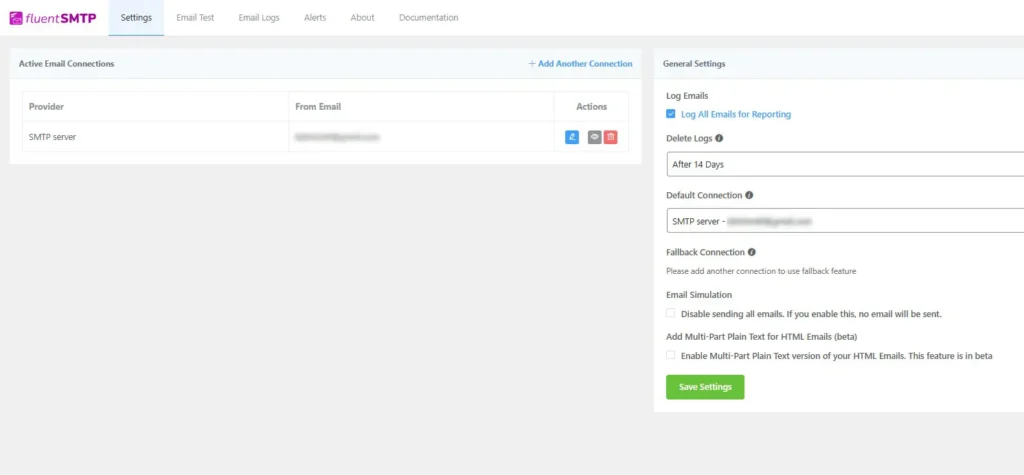
Task: Open the Email Logs tab
Action: coord(259,18)
